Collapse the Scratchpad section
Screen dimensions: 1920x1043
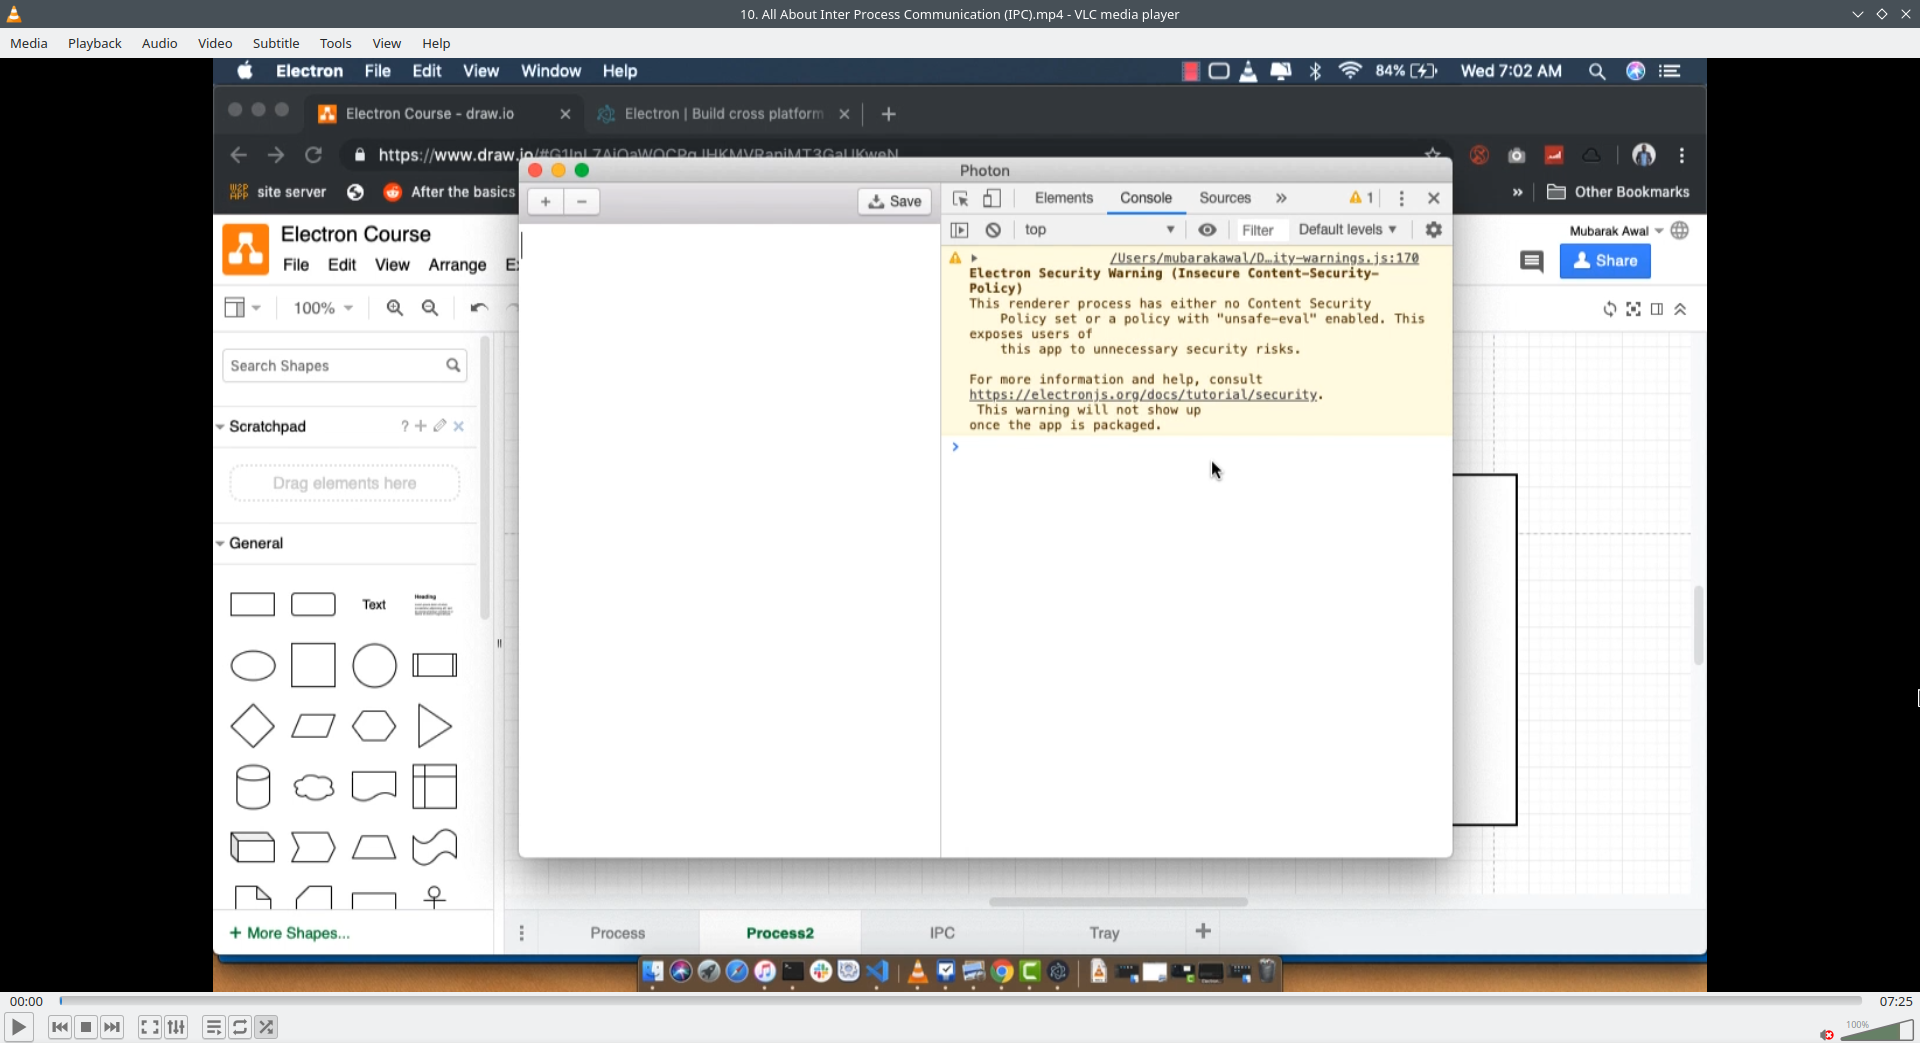220,427
